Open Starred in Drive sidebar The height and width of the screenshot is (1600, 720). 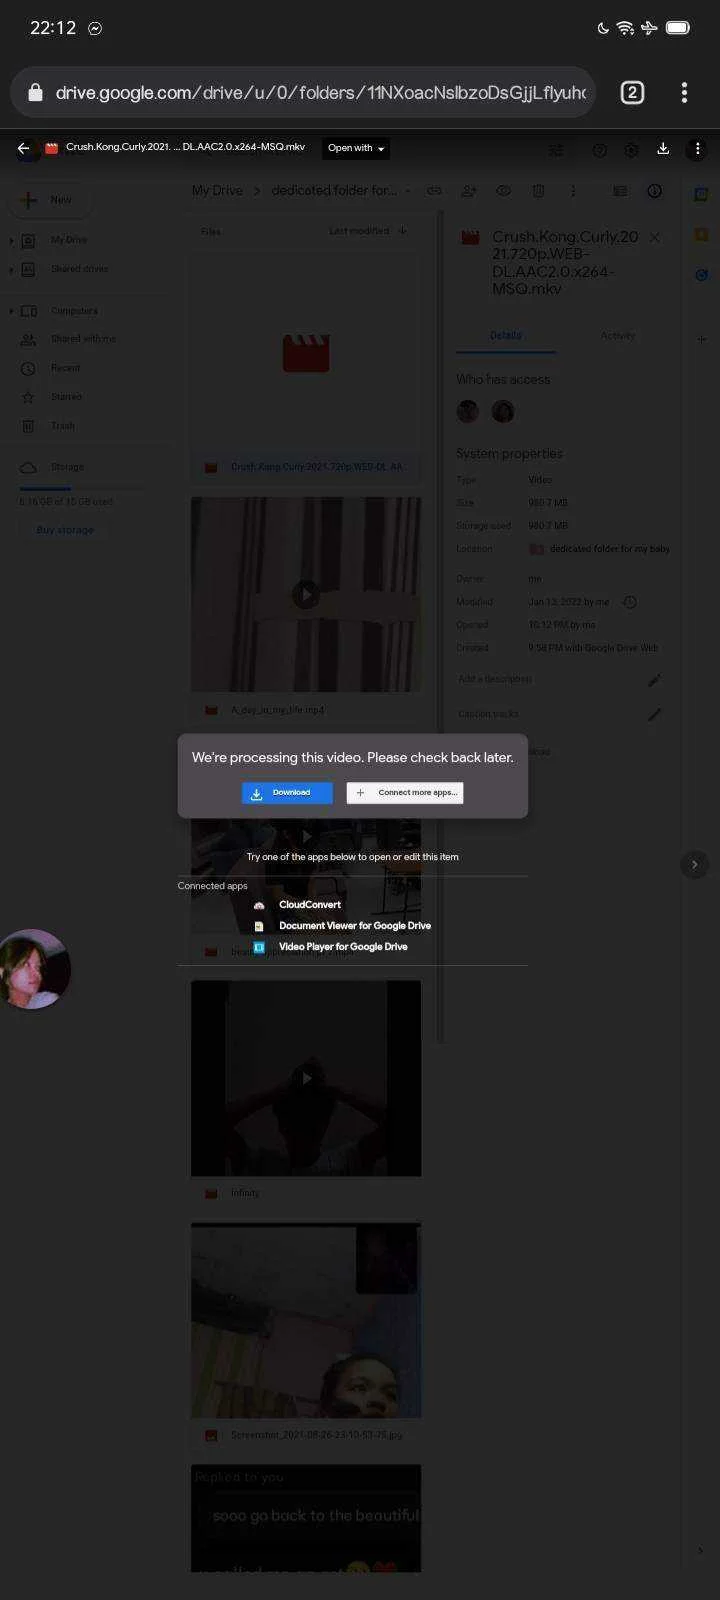(66, 397)
